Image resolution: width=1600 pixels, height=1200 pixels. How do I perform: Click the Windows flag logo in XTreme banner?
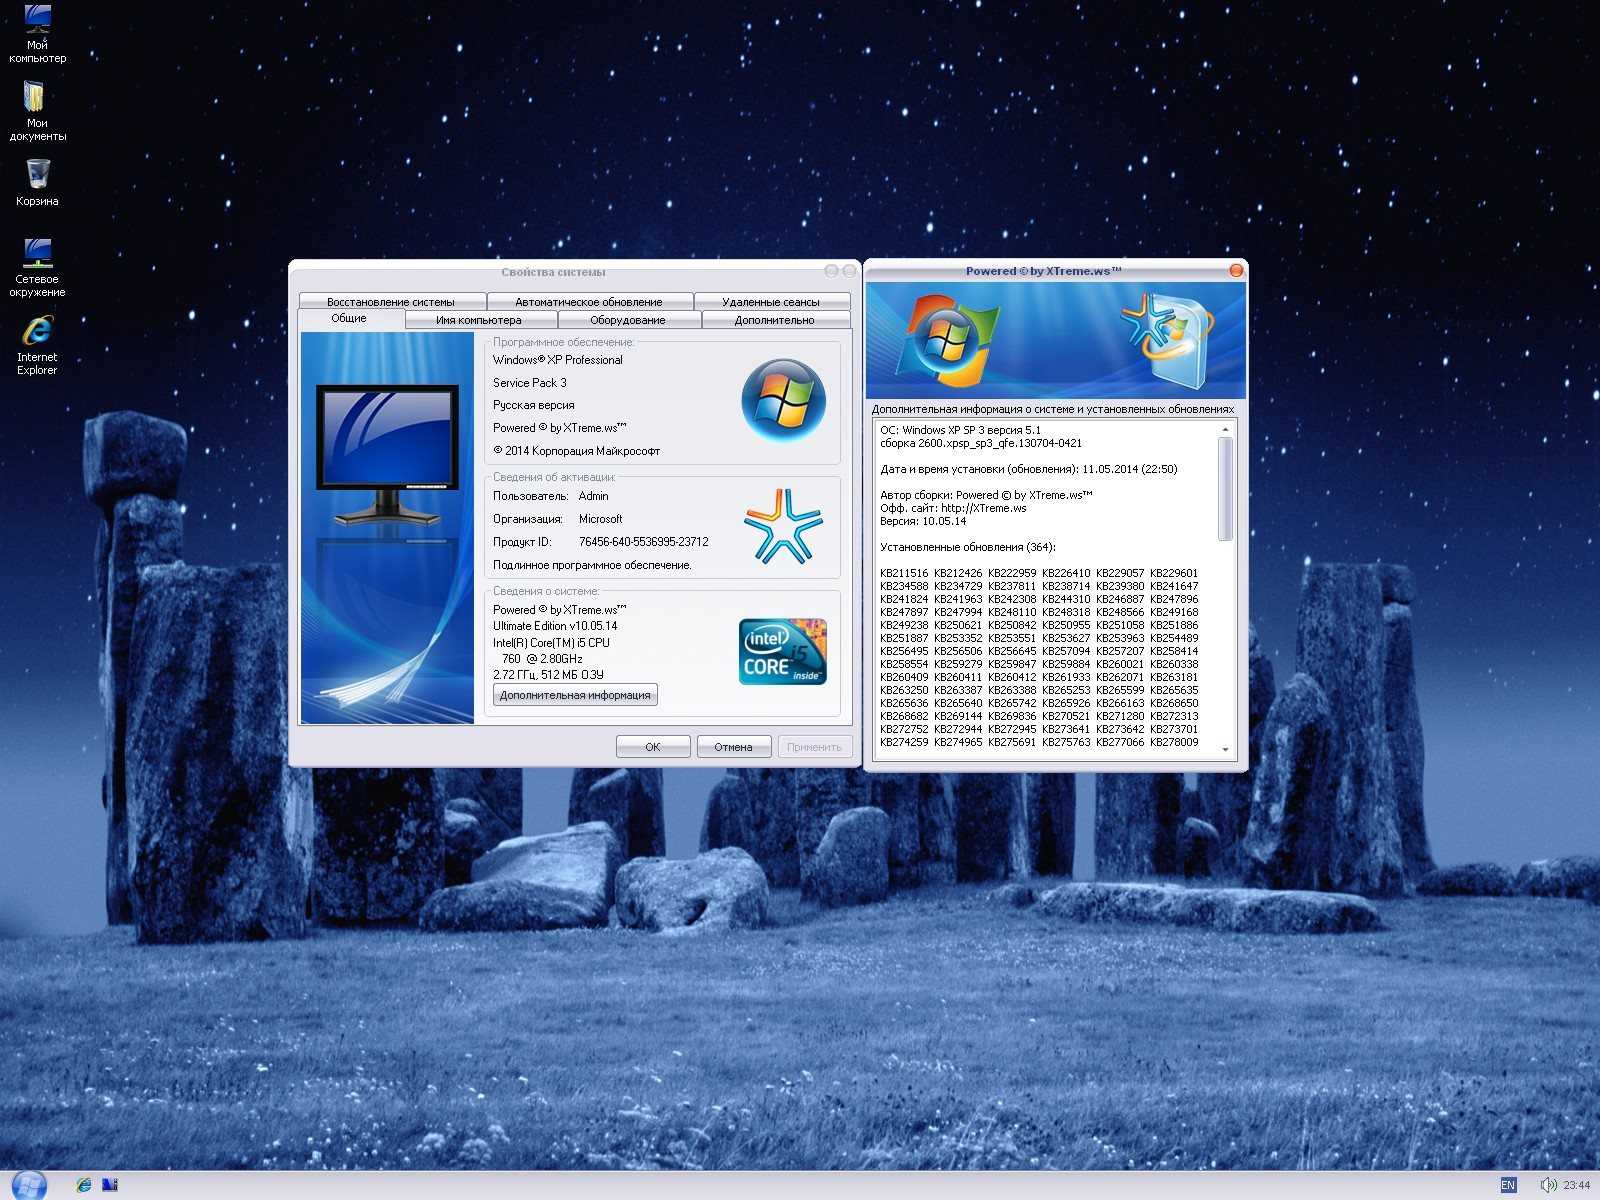click(946, 340)
